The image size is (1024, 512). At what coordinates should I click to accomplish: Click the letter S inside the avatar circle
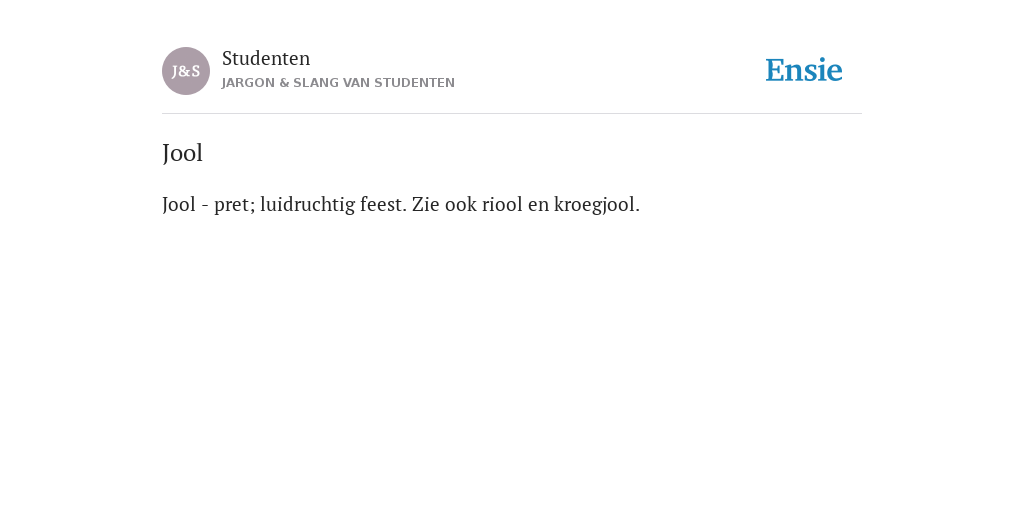click(x=196, y=71)
